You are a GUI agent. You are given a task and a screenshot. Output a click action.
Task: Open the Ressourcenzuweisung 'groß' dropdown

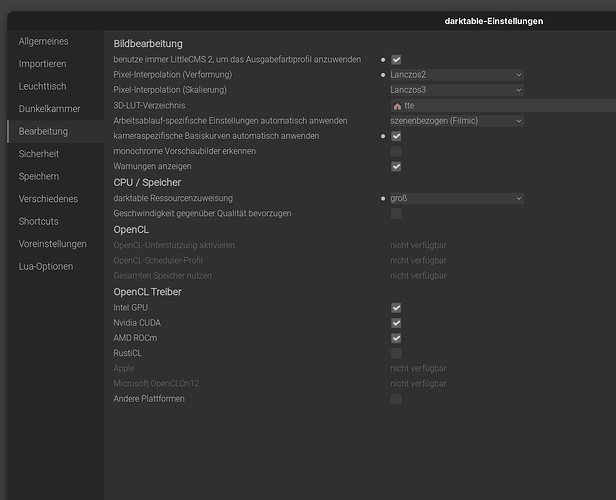click(x=456, y=198)
